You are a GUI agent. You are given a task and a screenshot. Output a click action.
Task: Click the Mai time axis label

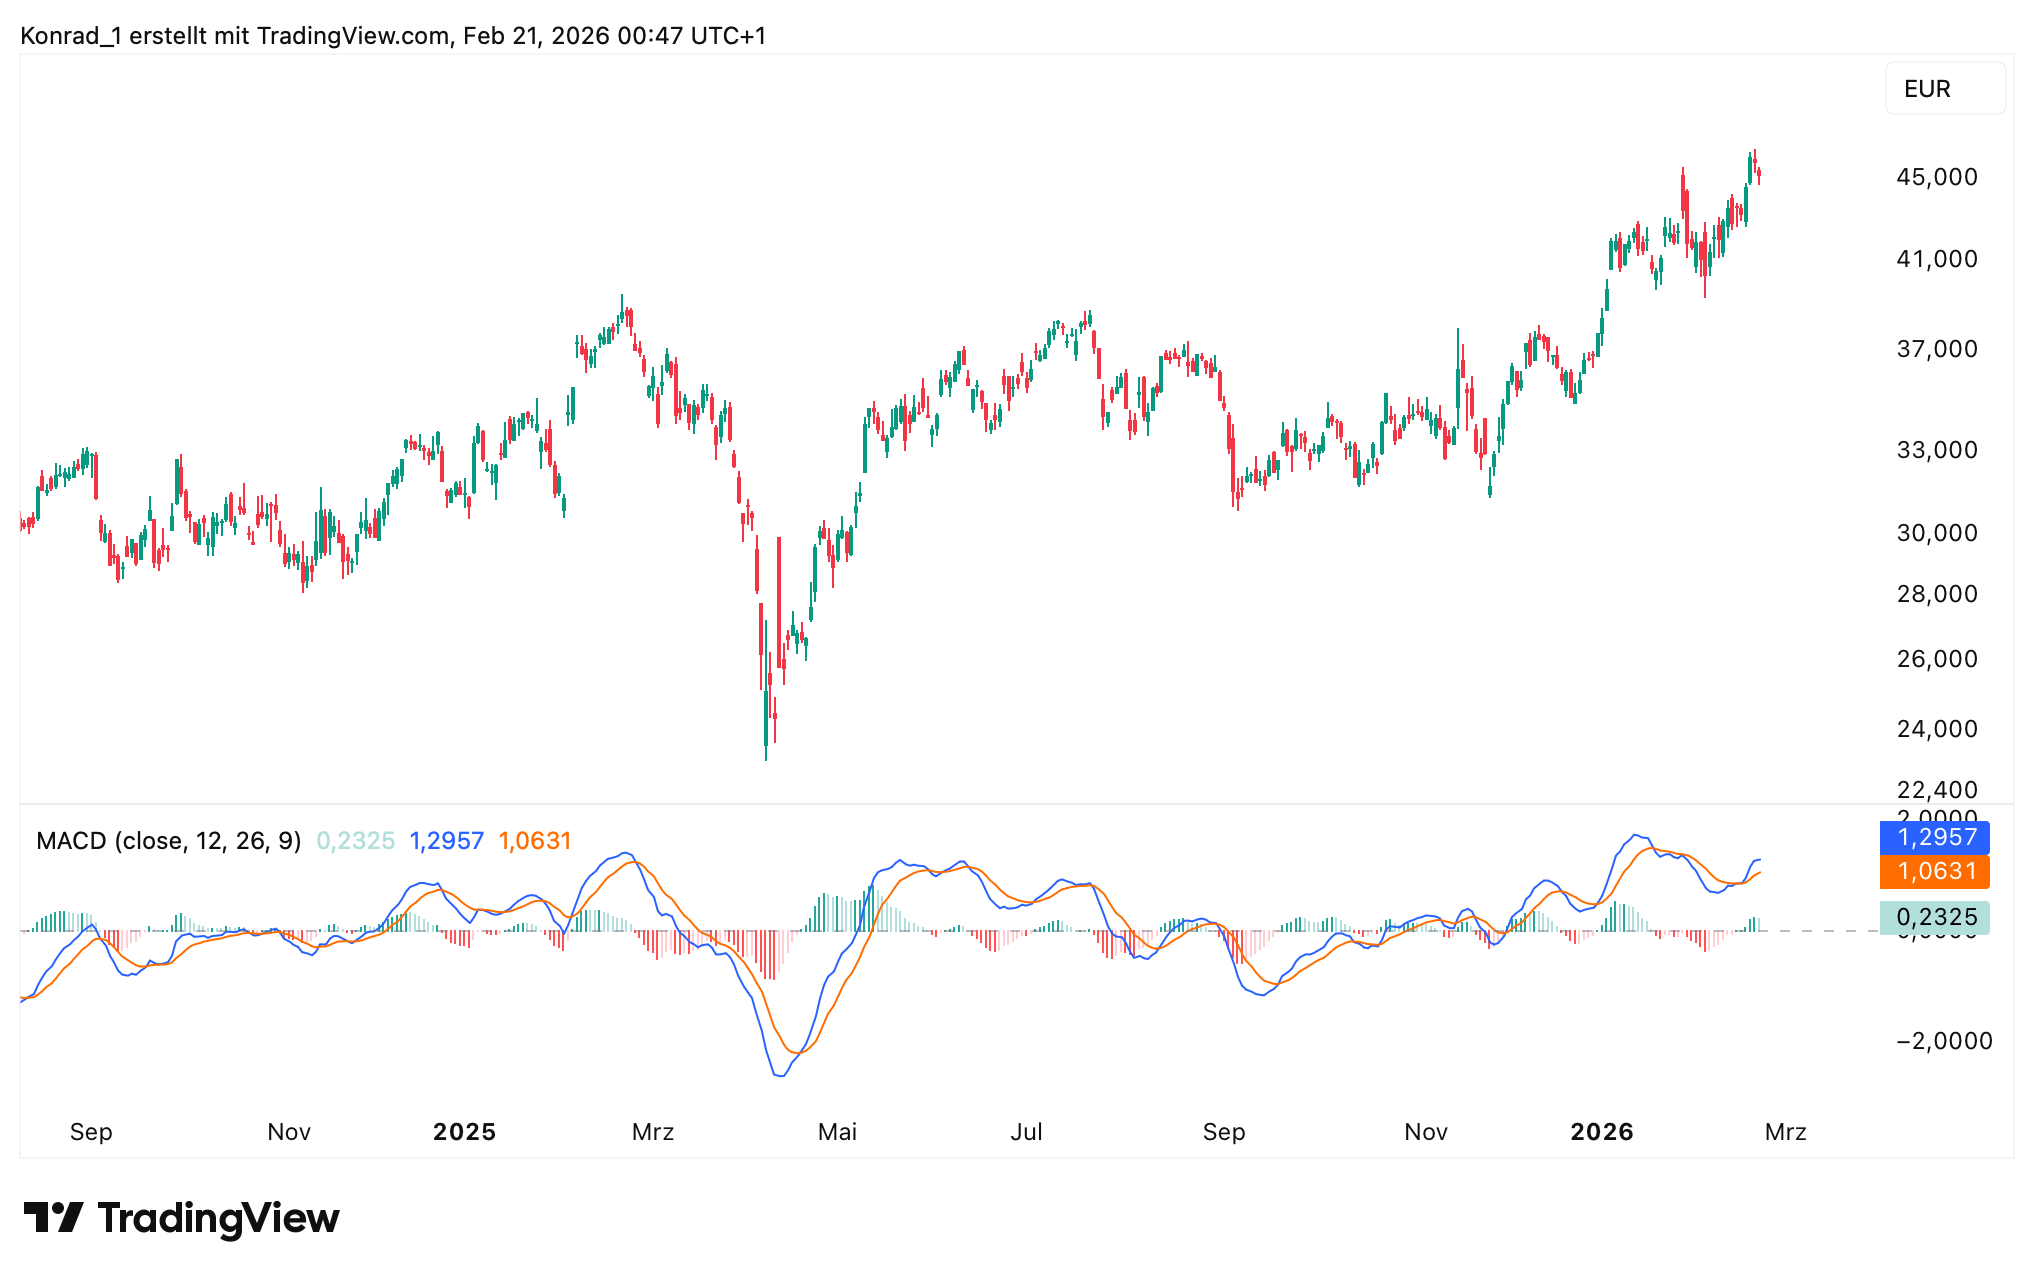pos(837,1132)
